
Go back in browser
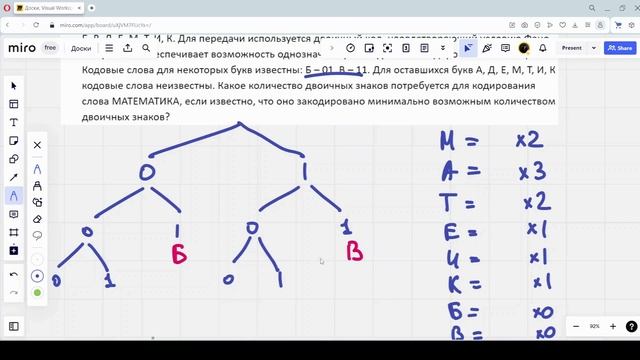click(7, 25)
